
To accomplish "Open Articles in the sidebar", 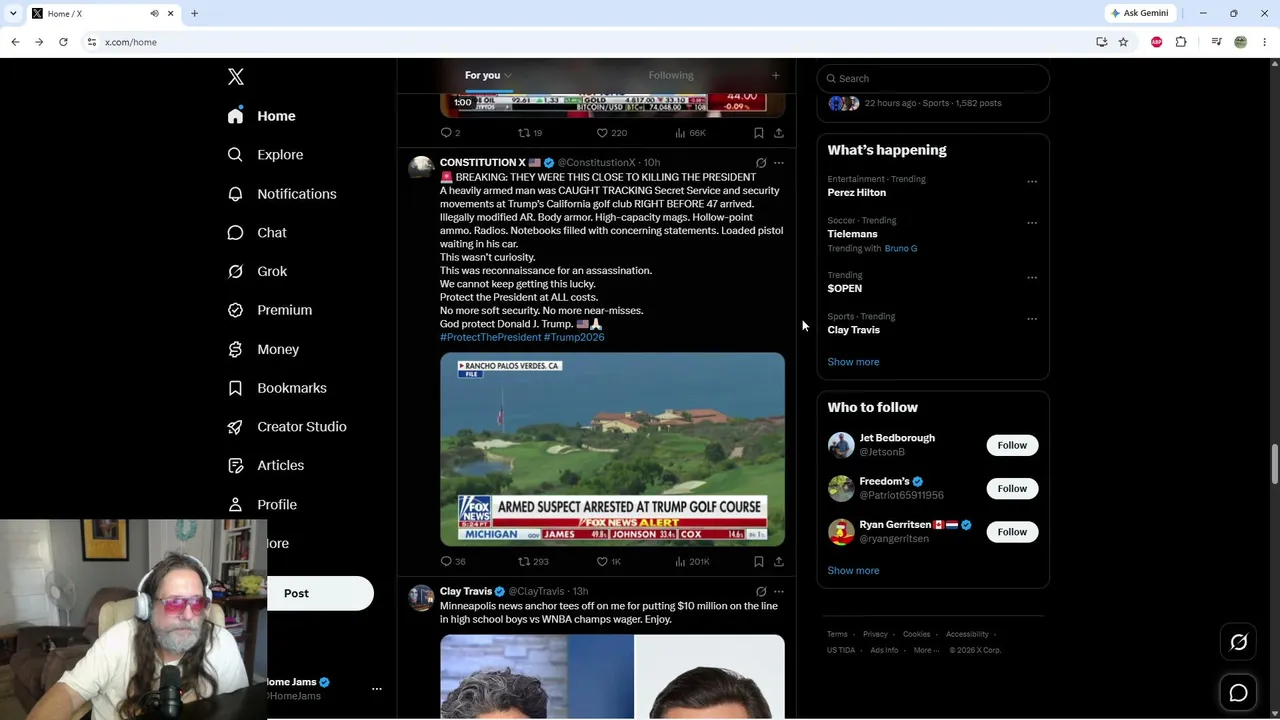I will [x=266, y=465].
